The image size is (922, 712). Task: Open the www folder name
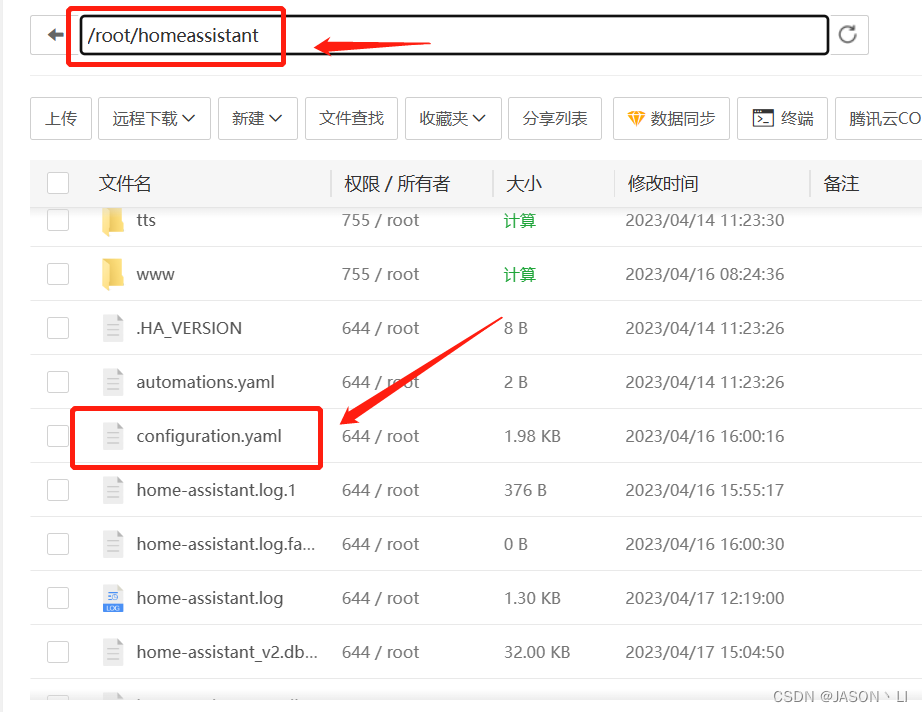[x=155, y=275]
